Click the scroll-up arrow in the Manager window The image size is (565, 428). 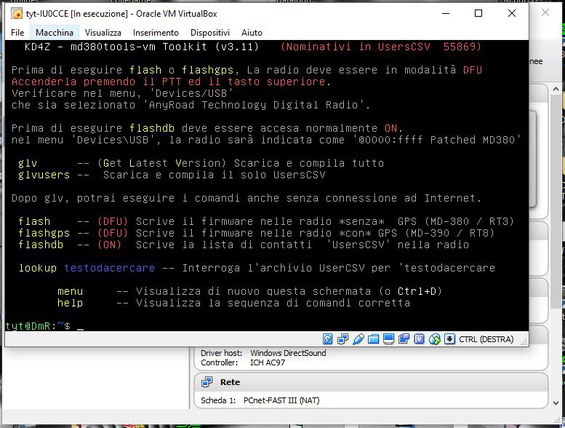tap(556, 89)
